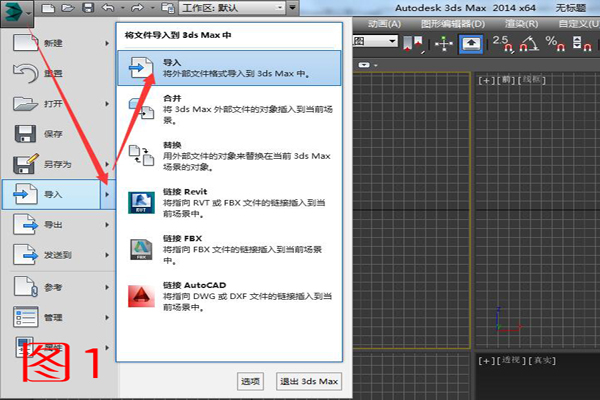
Task: Click the 链接 FBX option
Action: pyautogui.click(x=229, y=250)
